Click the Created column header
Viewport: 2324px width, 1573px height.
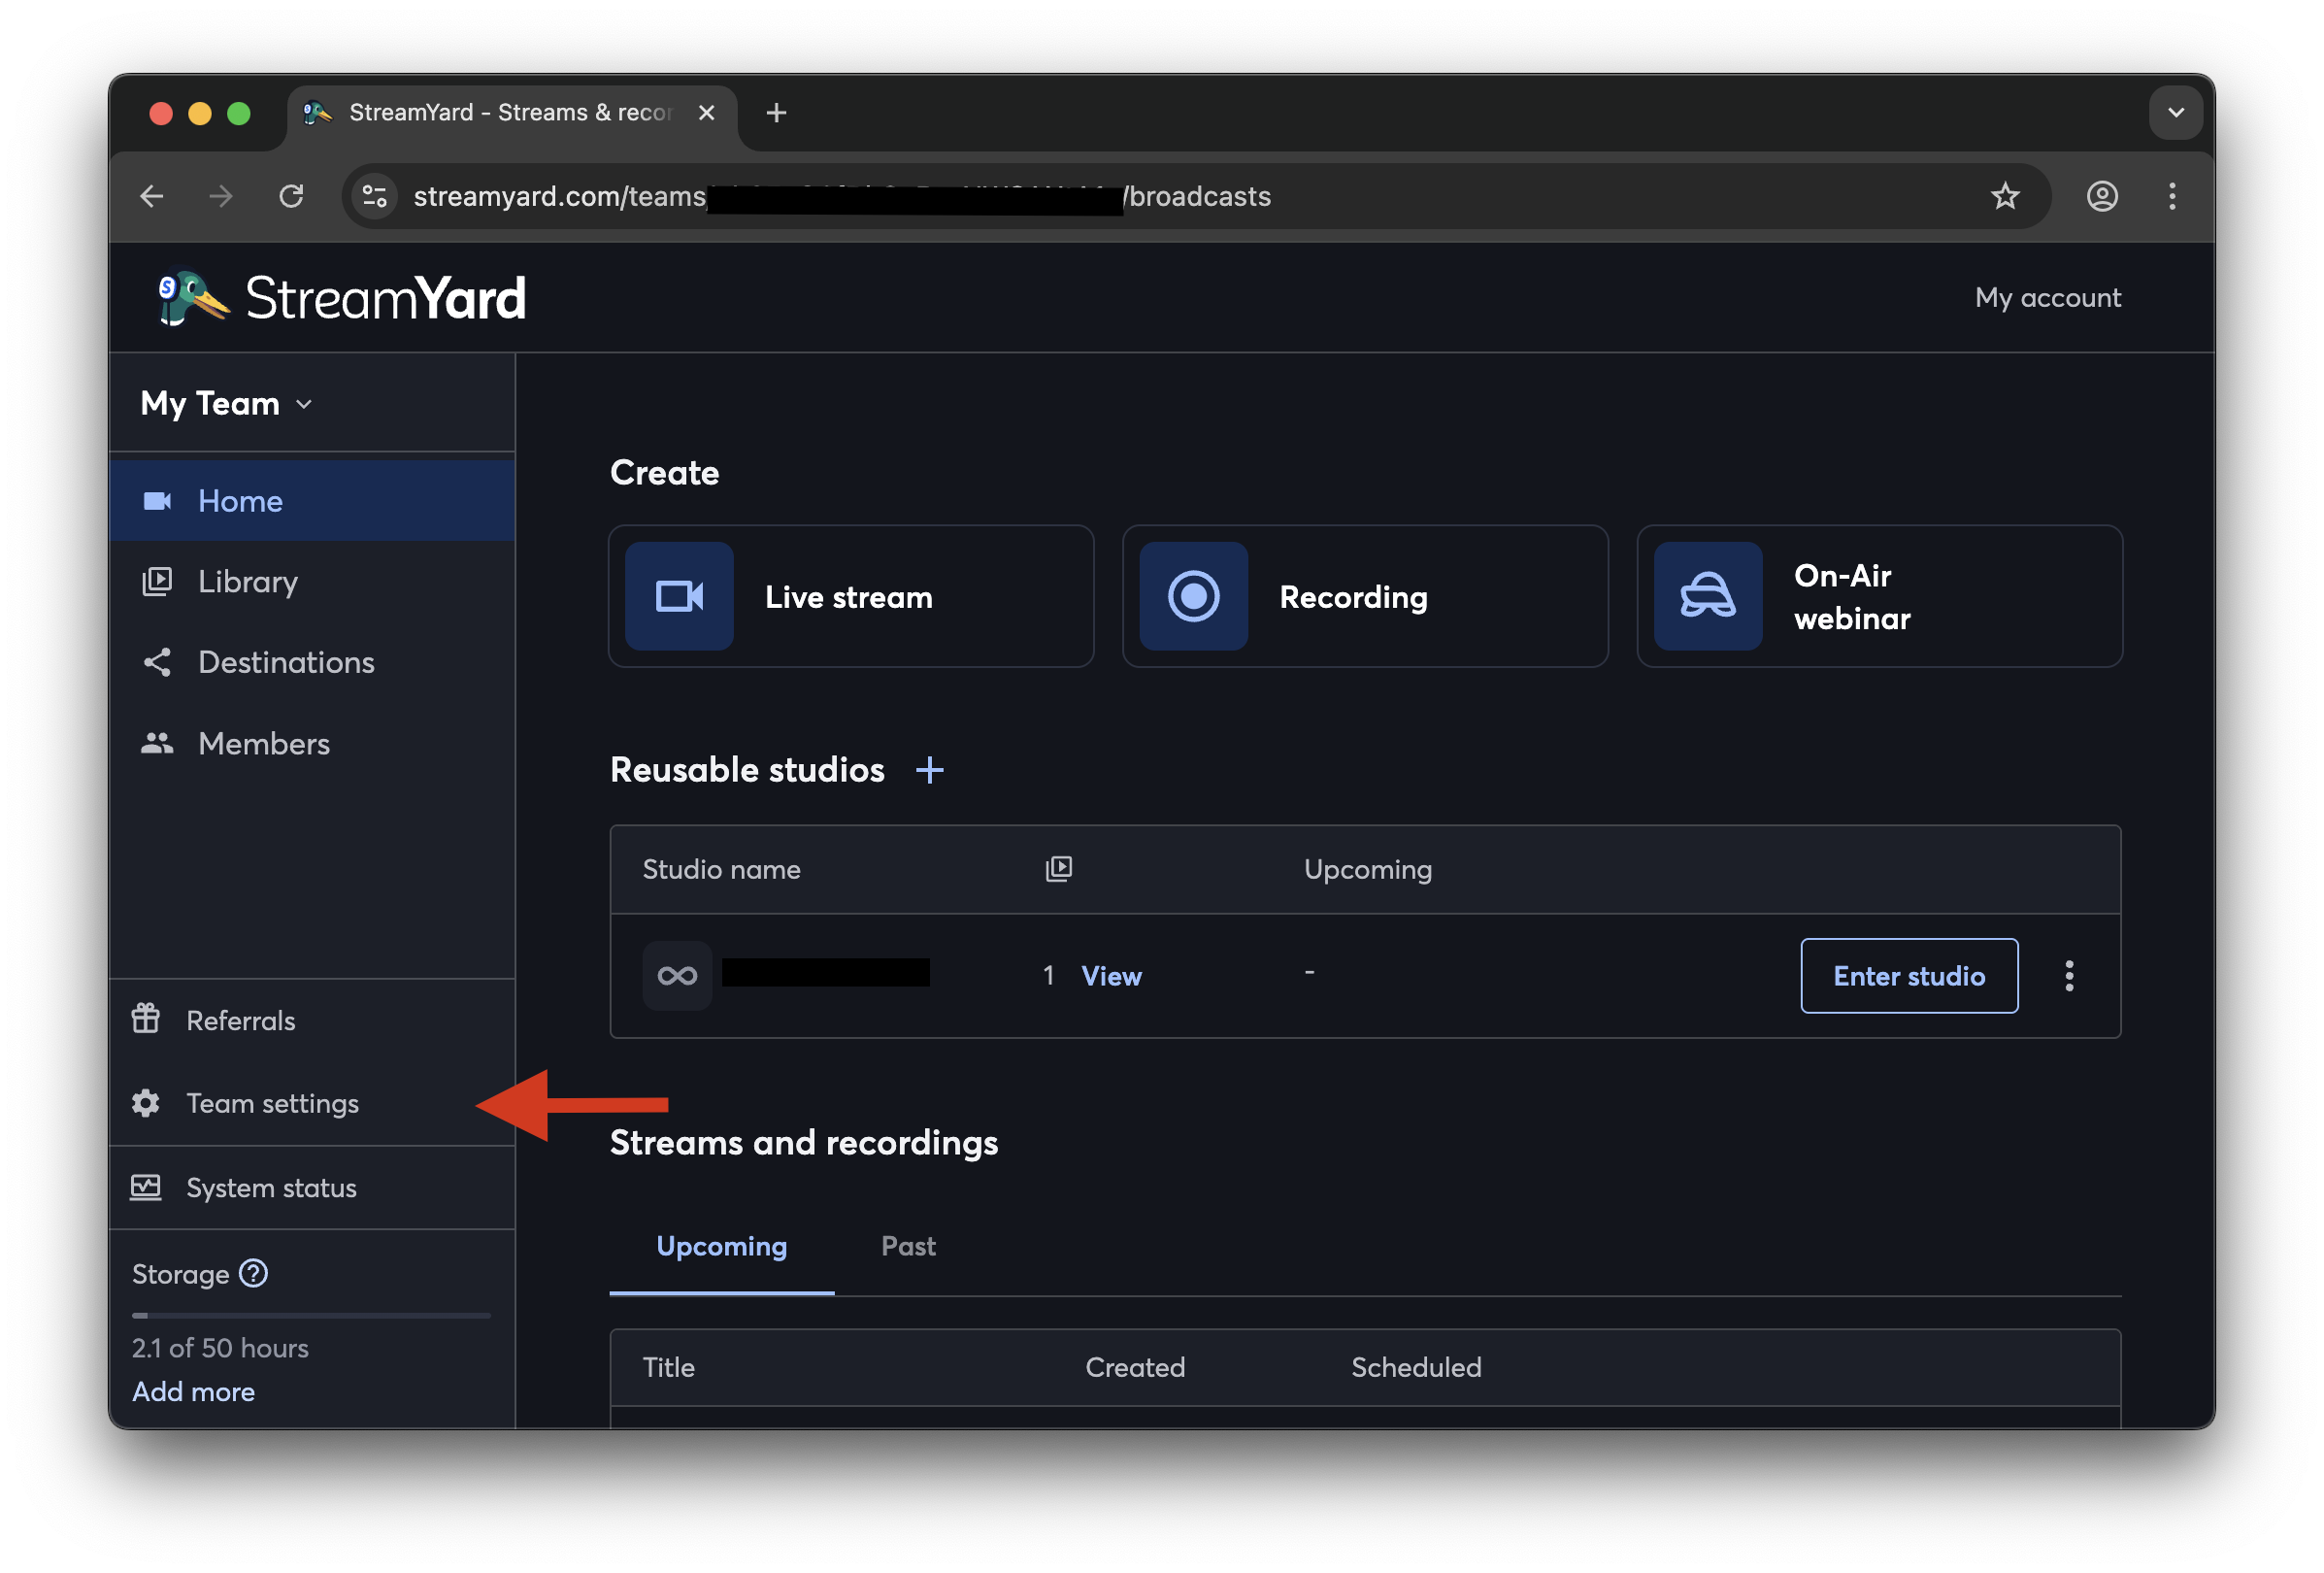1135,1367
